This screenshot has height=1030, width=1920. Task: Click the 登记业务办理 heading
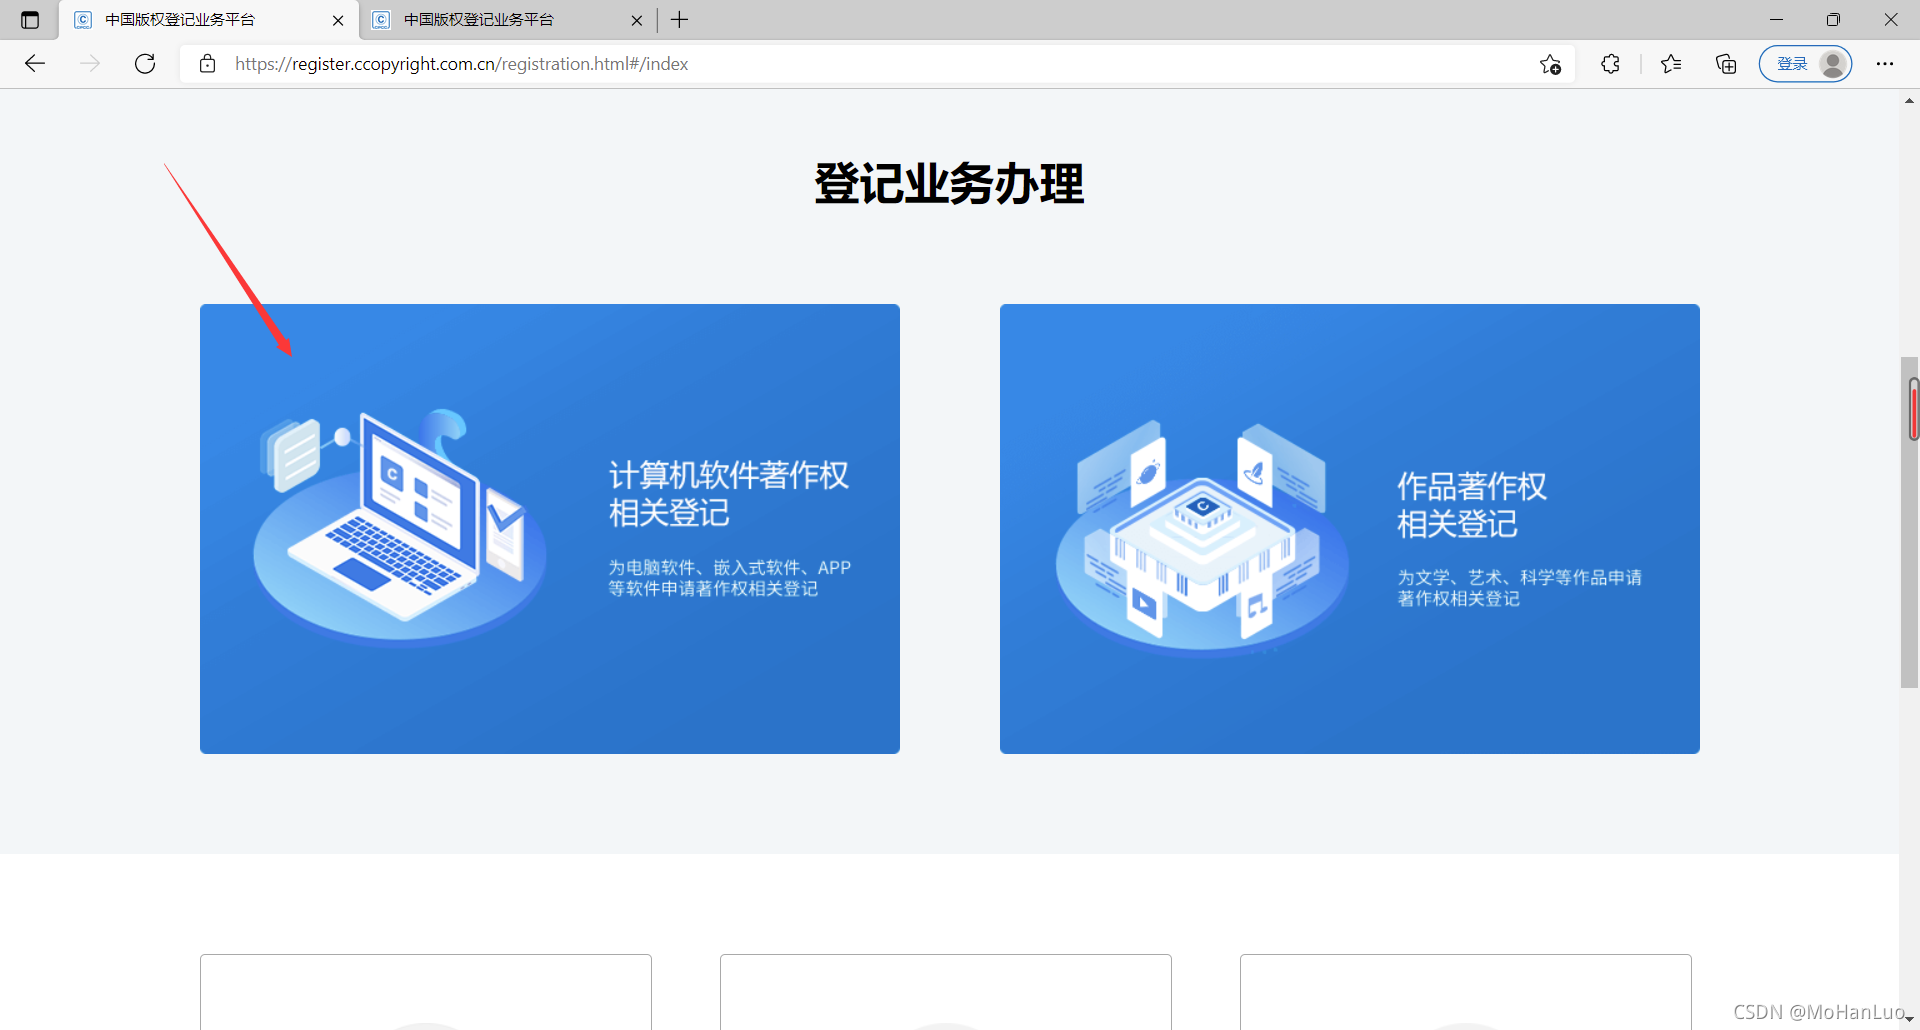[x=949, y=184]
